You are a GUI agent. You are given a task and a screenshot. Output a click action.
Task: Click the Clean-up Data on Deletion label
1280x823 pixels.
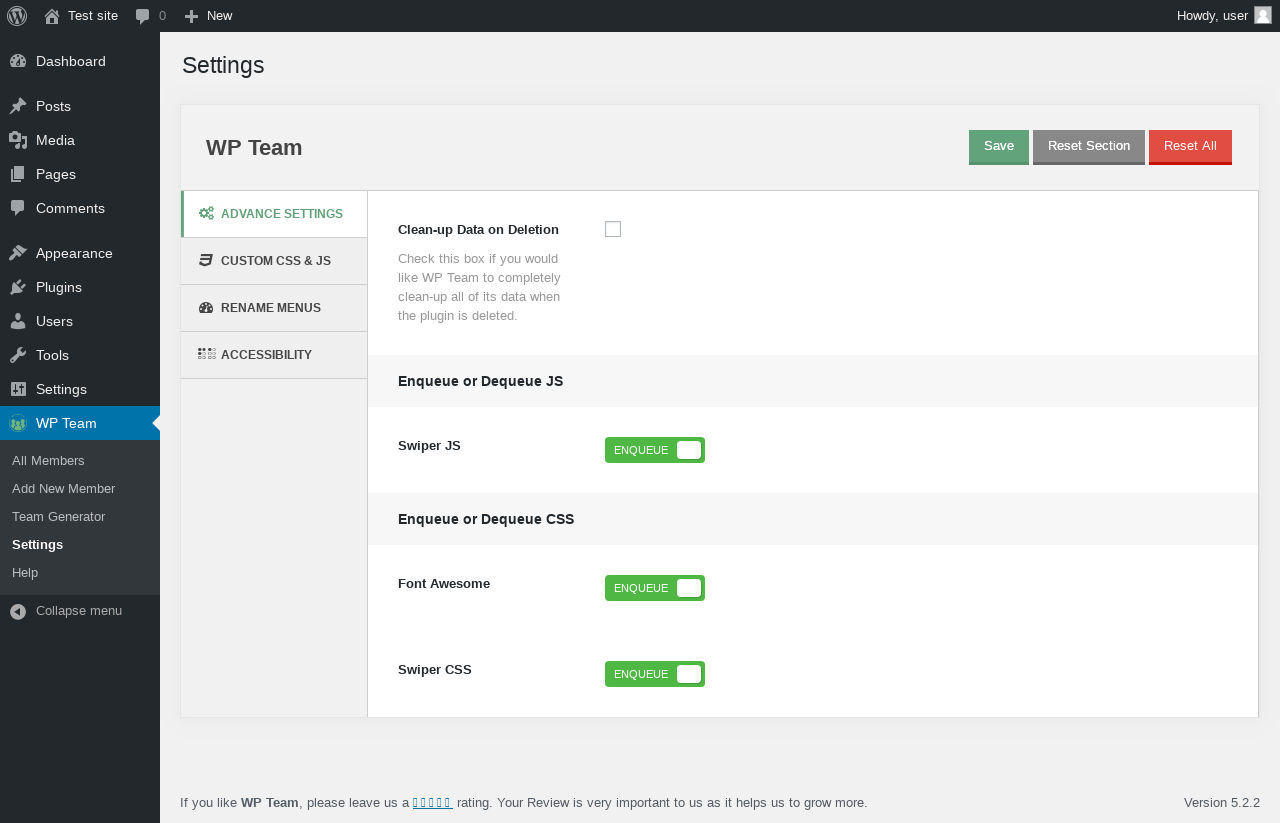478,230
